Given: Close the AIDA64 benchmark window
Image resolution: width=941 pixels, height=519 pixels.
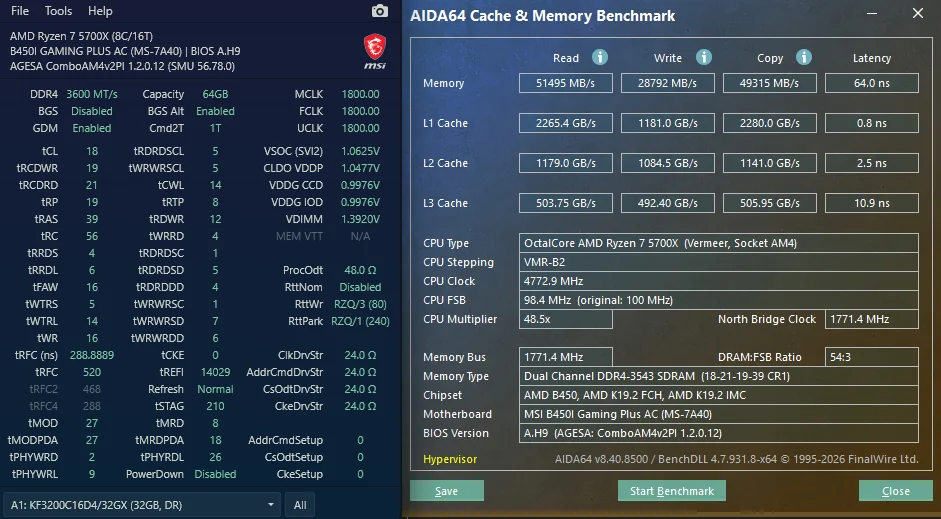Looking at the screenshot, I should tap(918, 13).
